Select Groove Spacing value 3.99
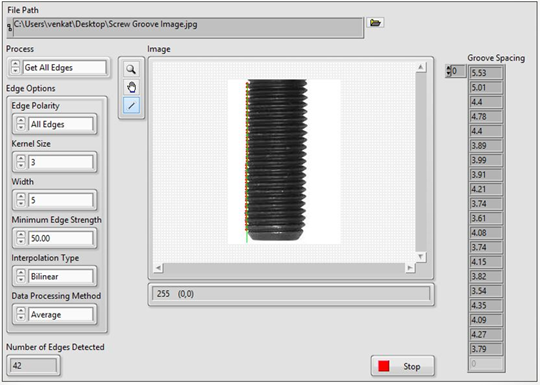 (x=486, y=160)
